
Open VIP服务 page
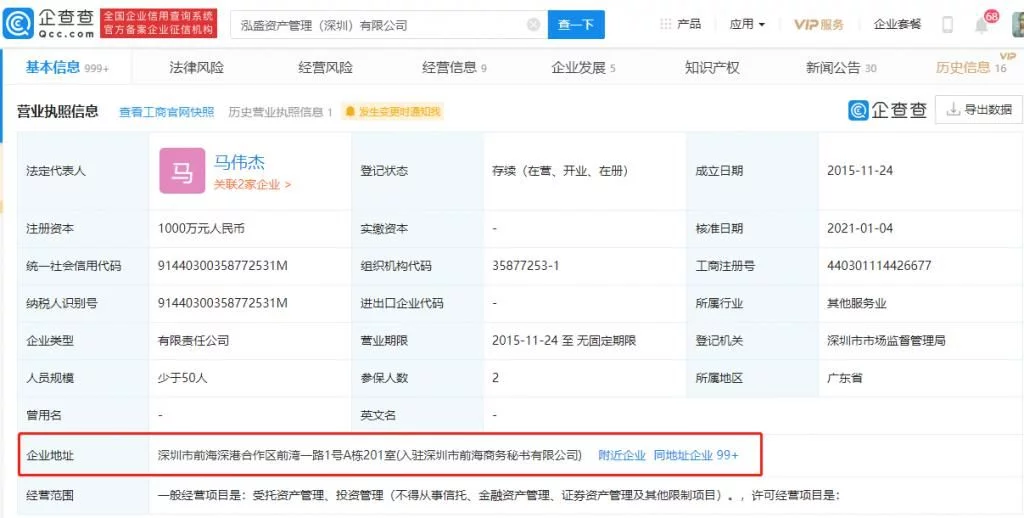point(819,24)
